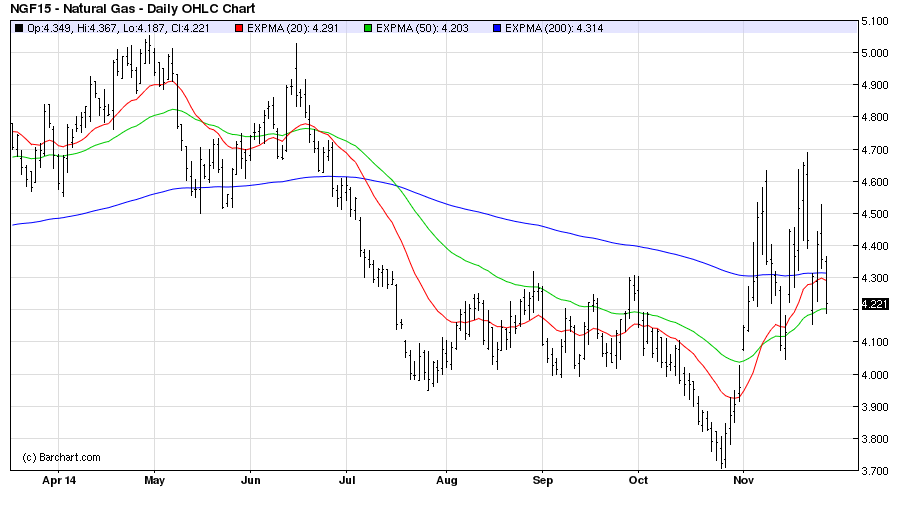The image size is (900, 511).
Task: Click the Aug label on the time axis
Action: [446, 481]
